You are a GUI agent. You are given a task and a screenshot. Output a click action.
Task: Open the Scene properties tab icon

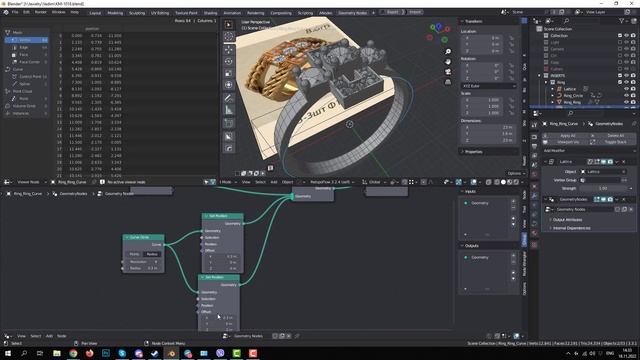pos(534,165)
